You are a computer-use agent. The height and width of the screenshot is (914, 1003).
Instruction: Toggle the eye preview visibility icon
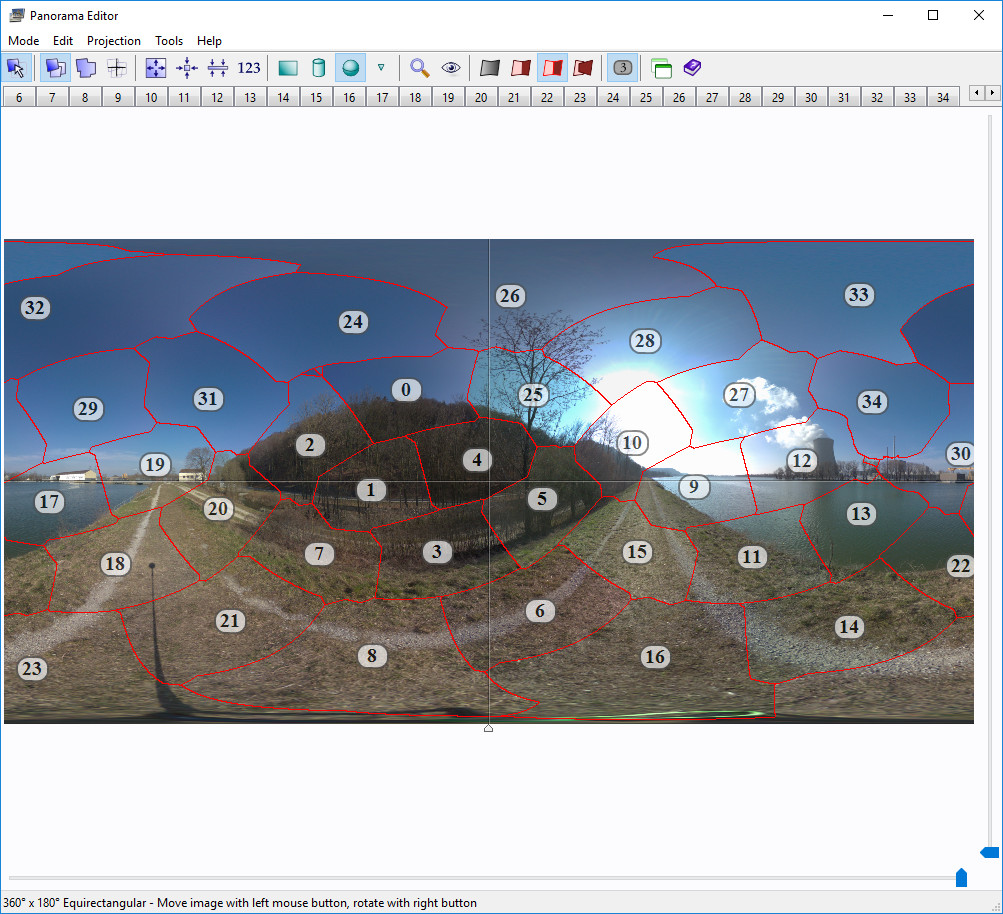pos(451,68)
